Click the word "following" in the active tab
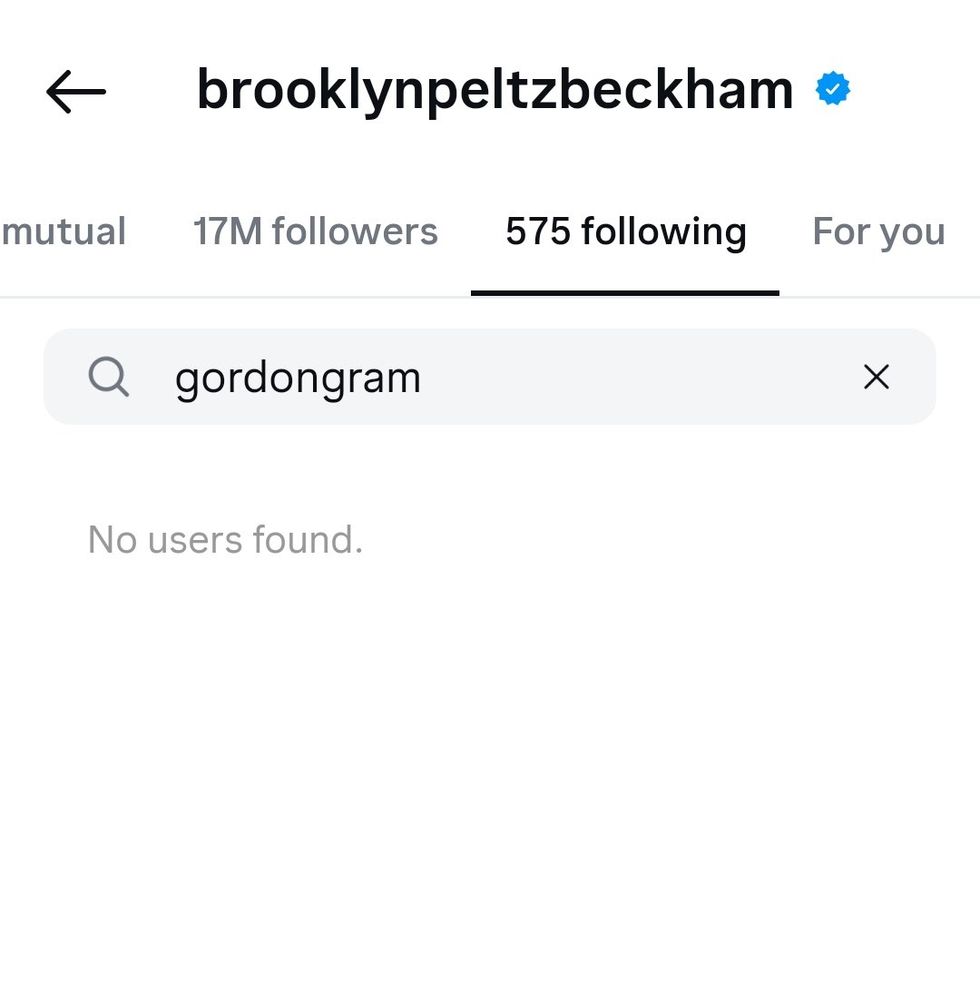The image size is (980, 982). point(664,232)
